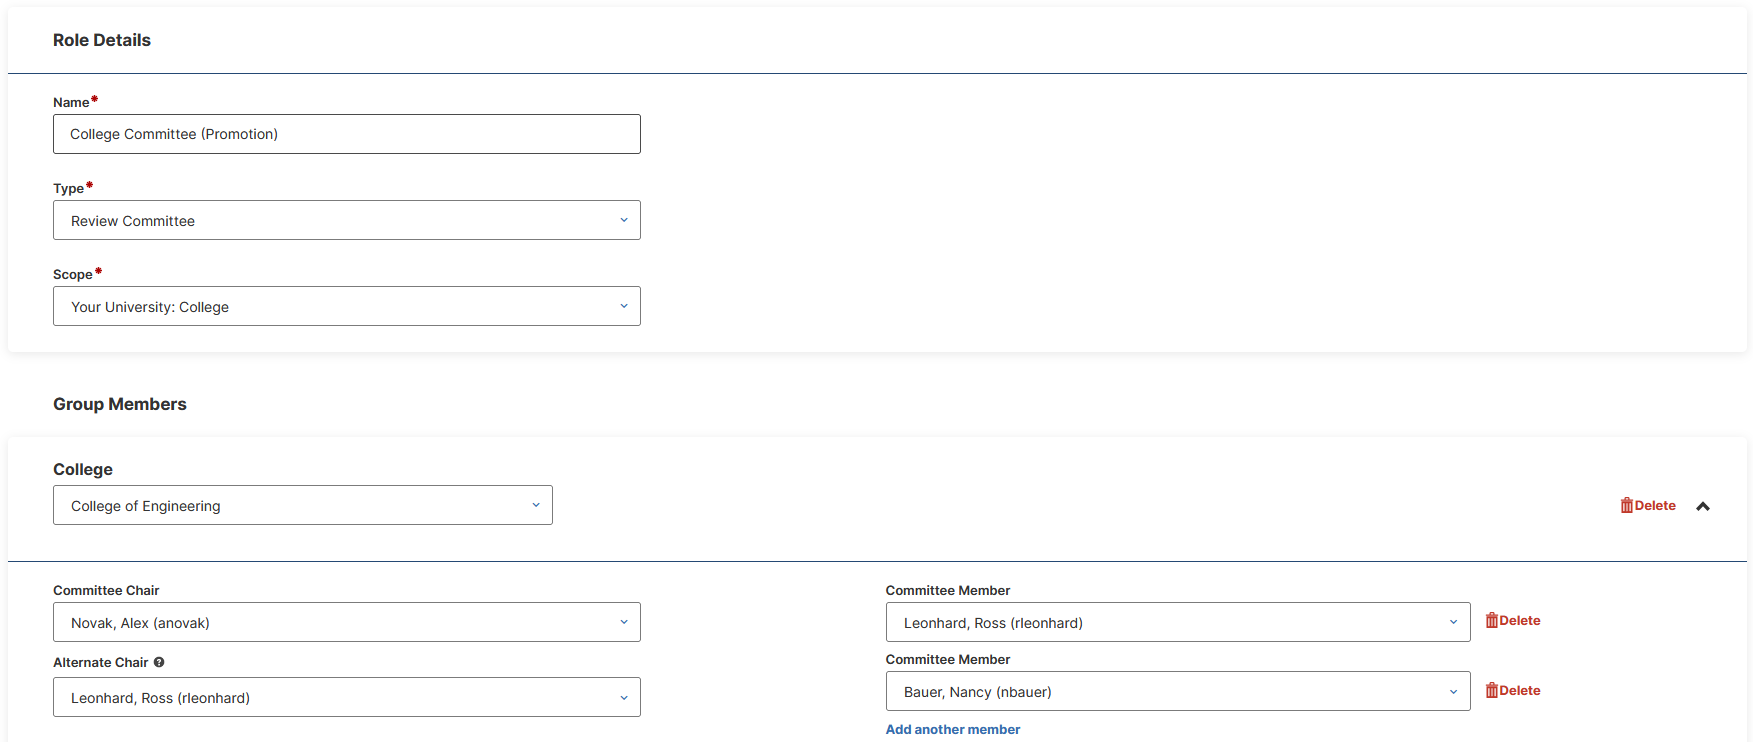Click Add another member link

953,729
